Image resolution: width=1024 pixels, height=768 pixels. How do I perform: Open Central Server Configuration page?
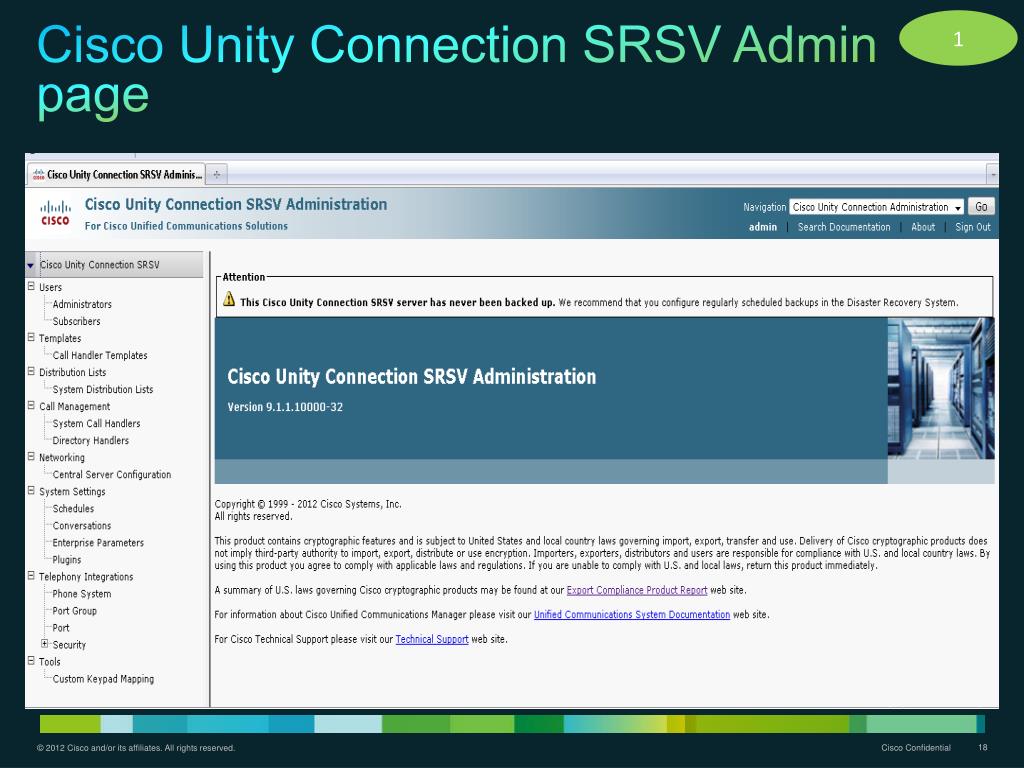(x=112, y=475)
